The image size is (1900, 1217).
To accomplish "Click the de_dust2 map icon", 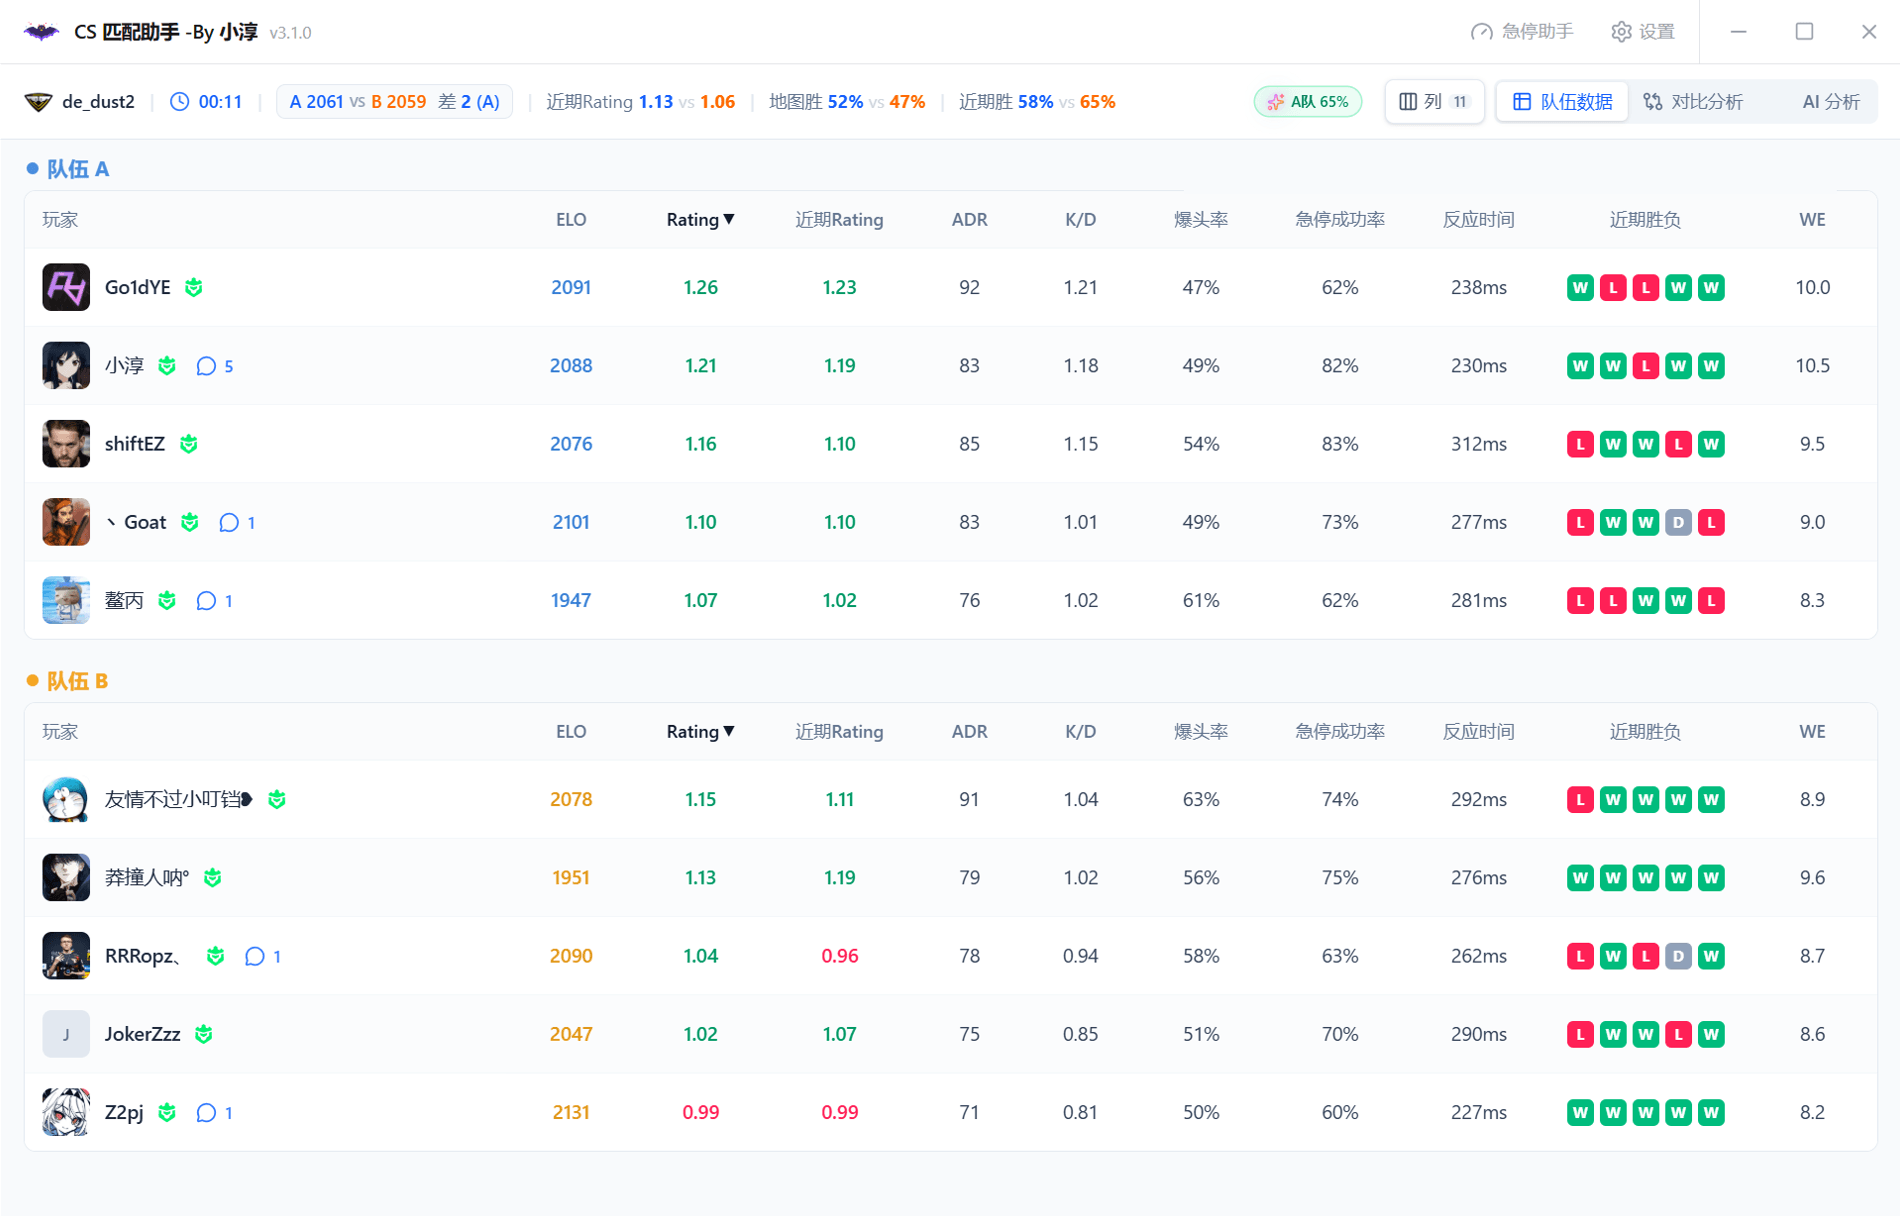I will tap(38, 102).
